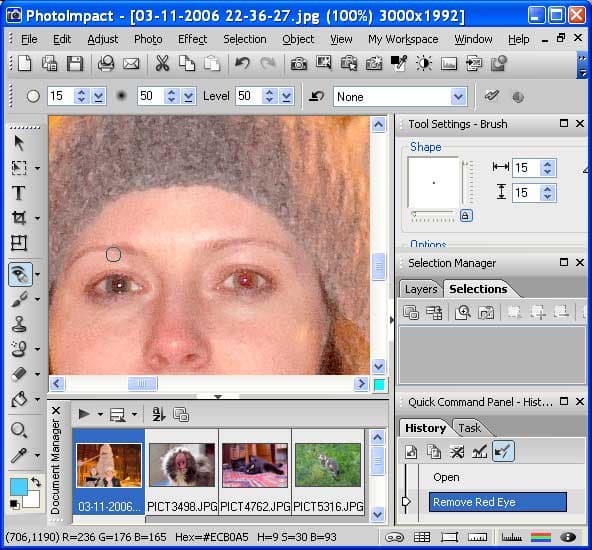Open the My Workspace menu
Screen dimensions: 592x550
coord(403,39)
